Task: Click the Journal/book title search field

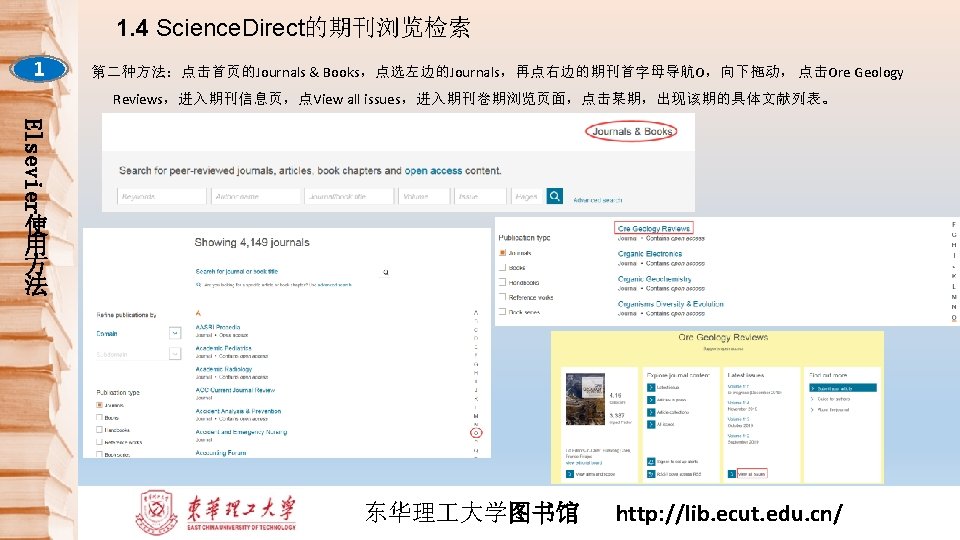Action: point(349,197)
